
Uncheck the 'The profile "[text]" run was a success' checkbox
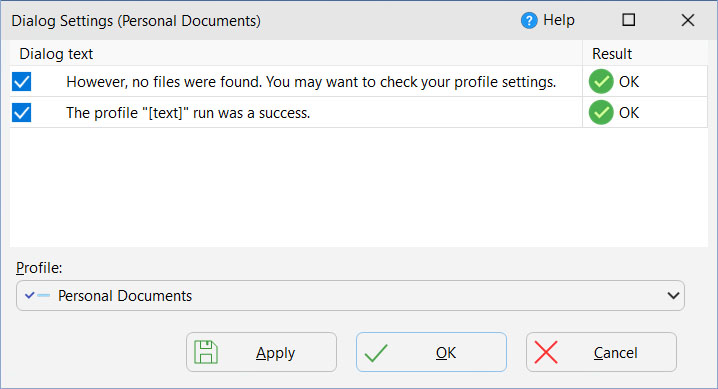click(x=22, y=113)
